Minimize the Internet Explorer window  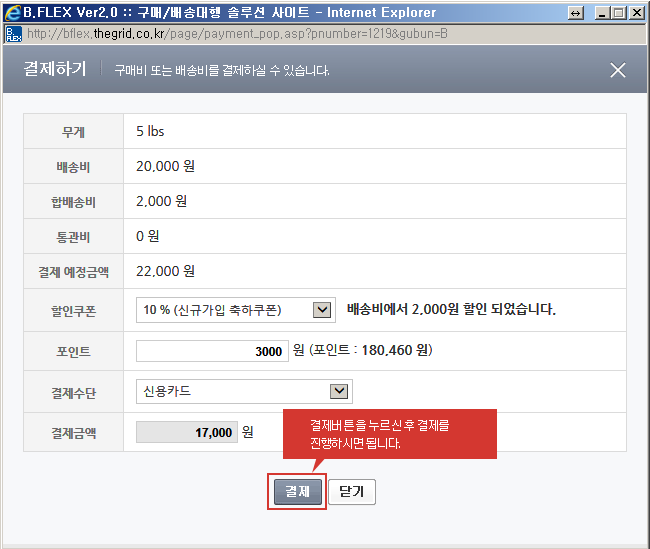(x=602, y=13)
